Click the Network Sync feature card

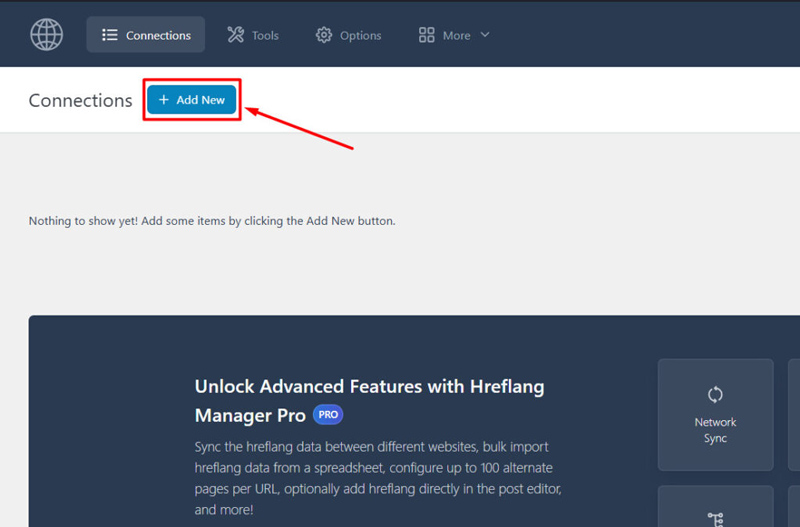tap(715, 414)
